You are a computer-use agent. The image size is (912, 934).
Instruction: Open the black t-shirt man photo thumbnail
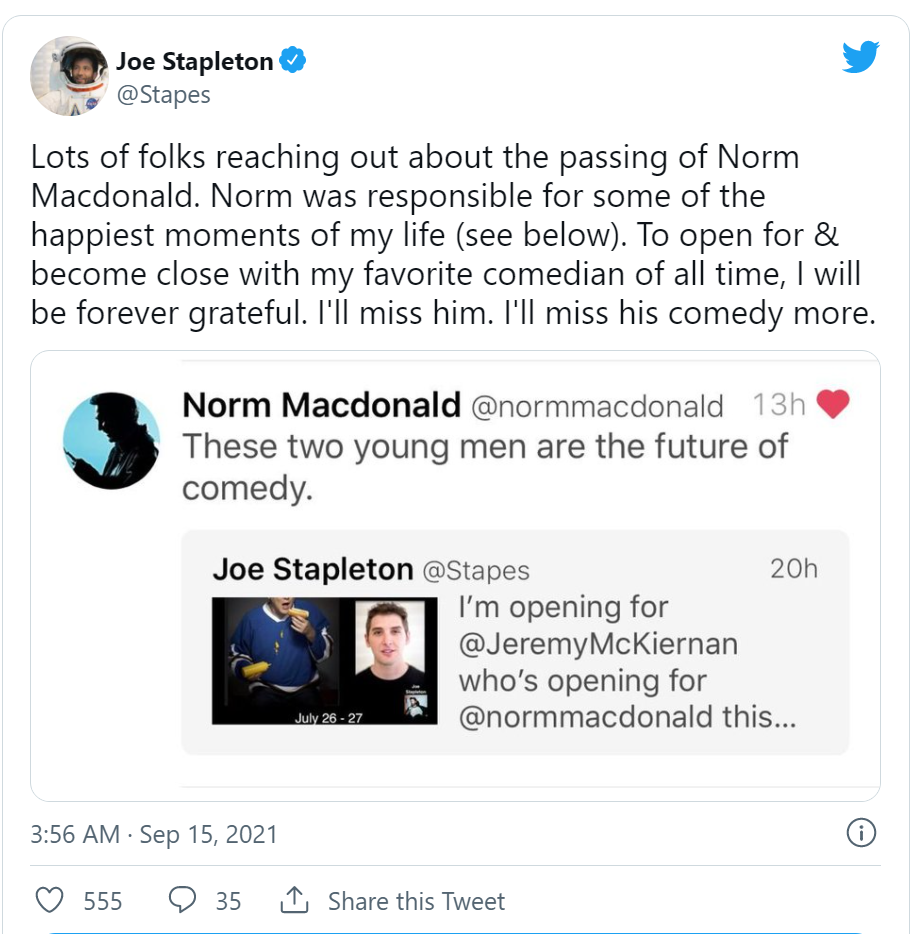pos(397,660)
